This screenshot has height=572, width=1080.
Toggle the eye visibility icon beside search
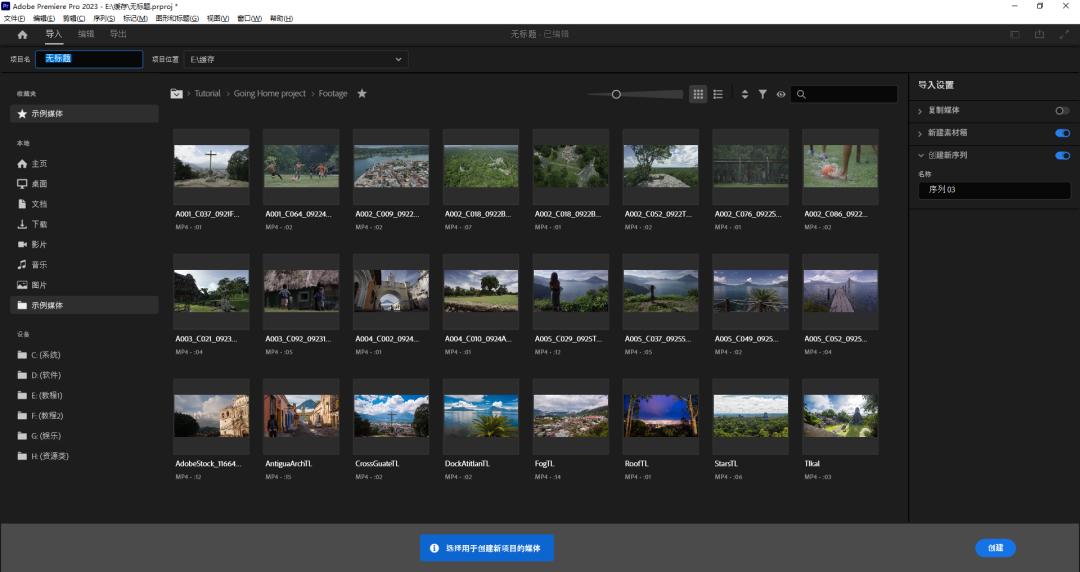click(x=780, y=94)
